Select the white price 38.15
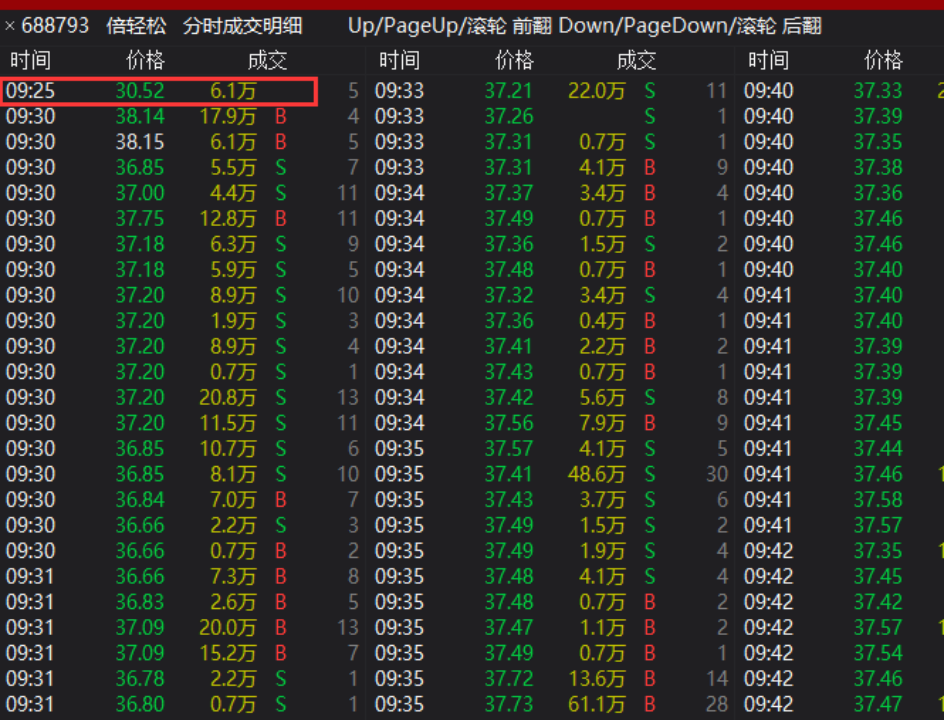The height and width of the screenshot is (720, 944). click(x=140, y=142)
